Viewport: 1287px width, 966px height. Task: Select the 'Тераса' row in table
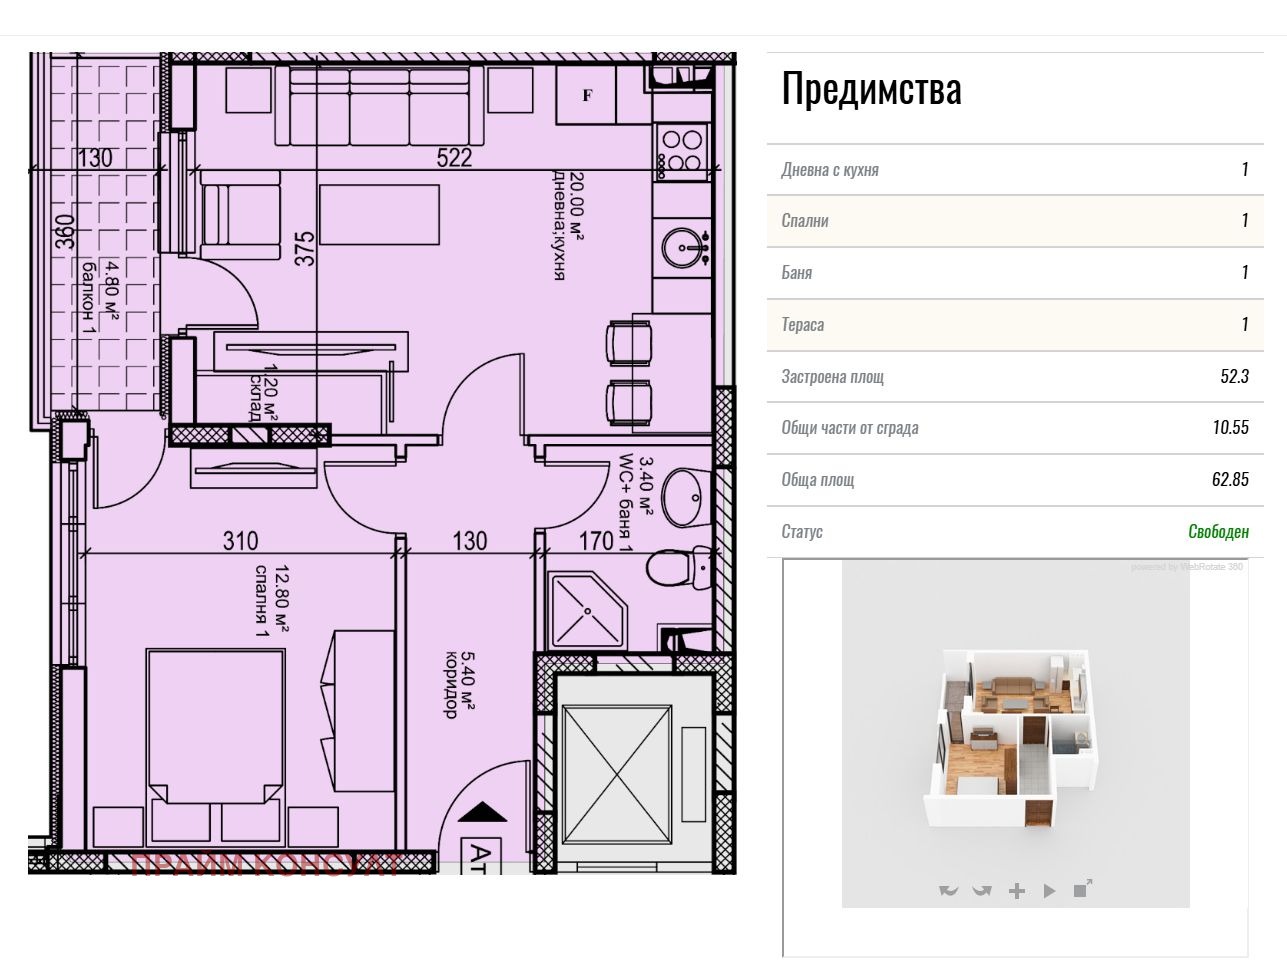tap(1015, 324)
